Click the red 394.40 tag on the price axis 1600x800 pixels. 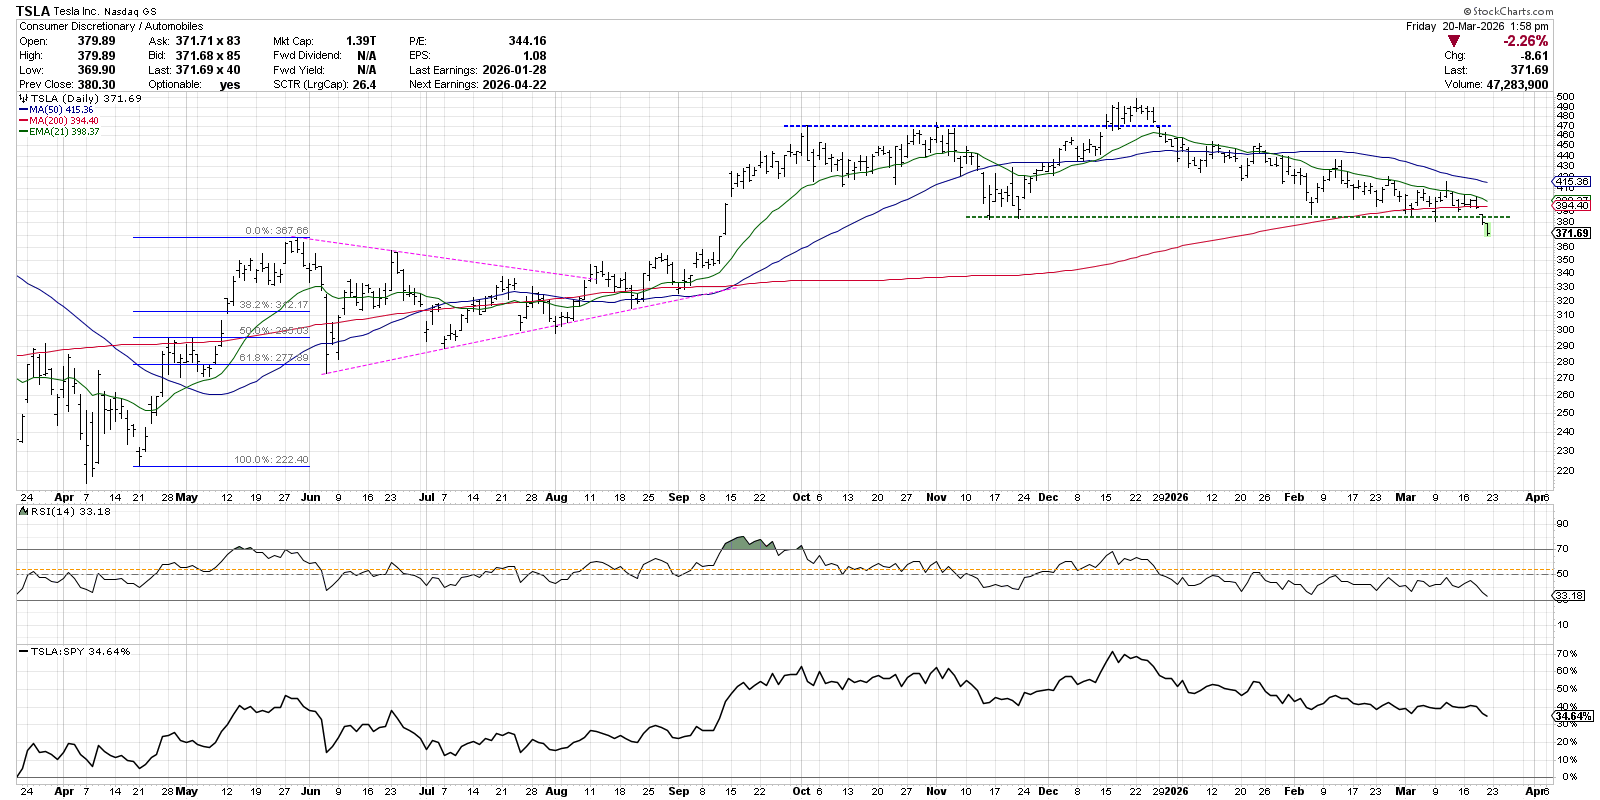click(x=1570, y=205)
